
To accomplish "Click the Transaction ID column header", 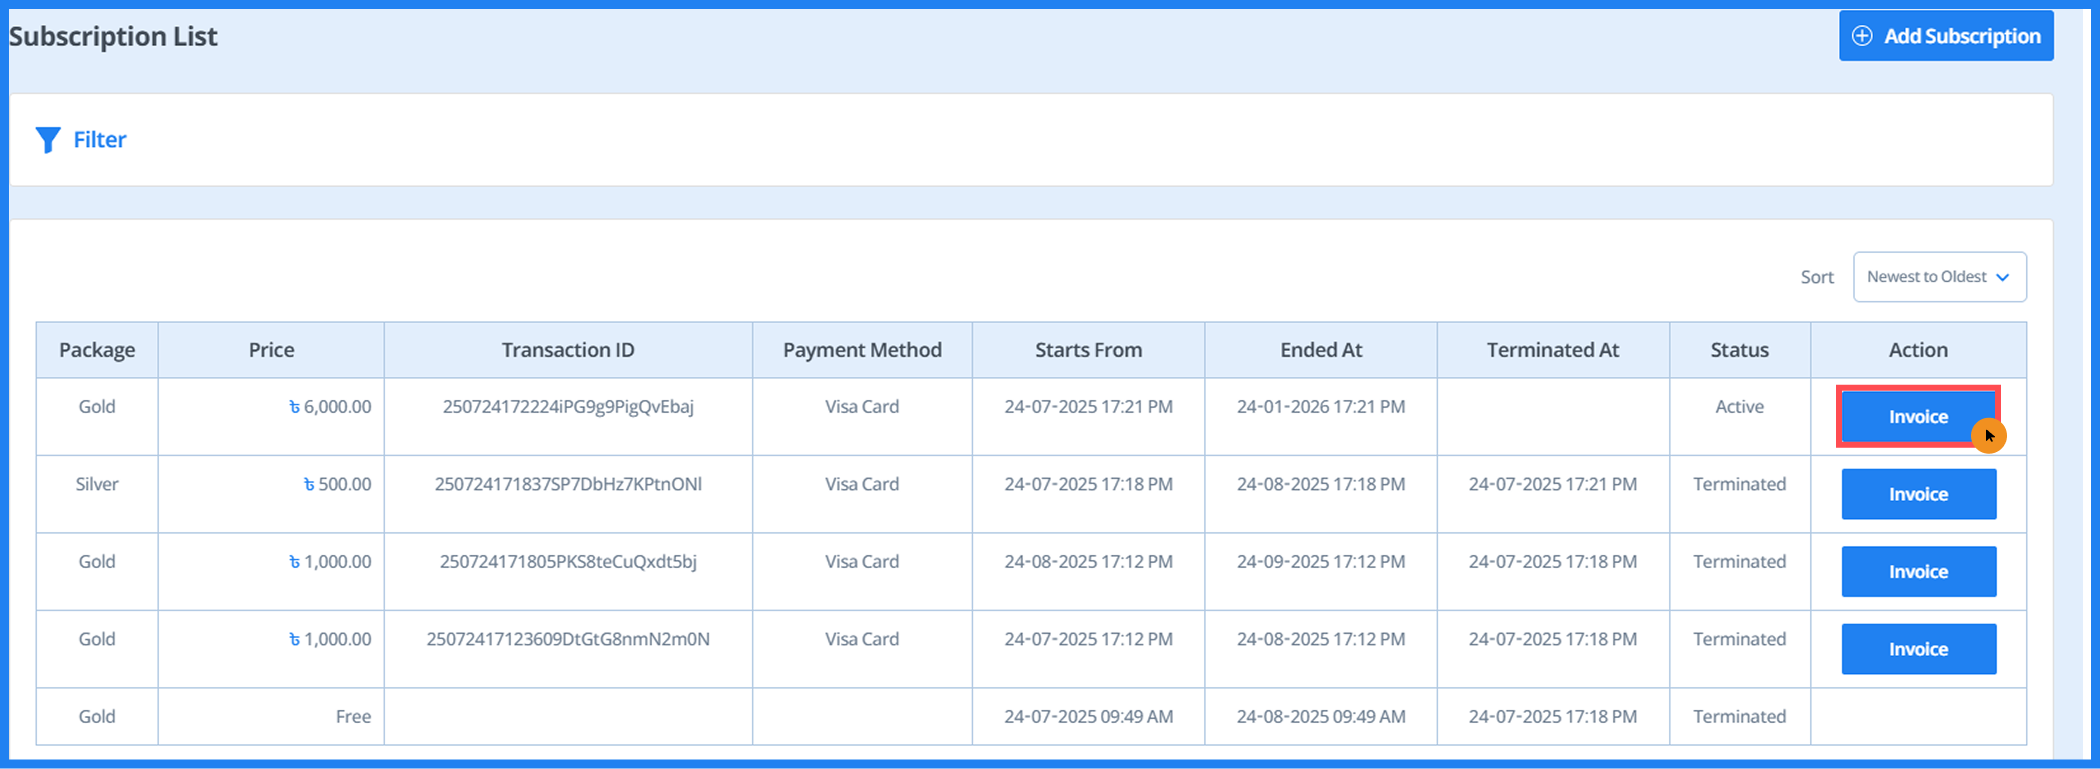I will tap(568, 350).
